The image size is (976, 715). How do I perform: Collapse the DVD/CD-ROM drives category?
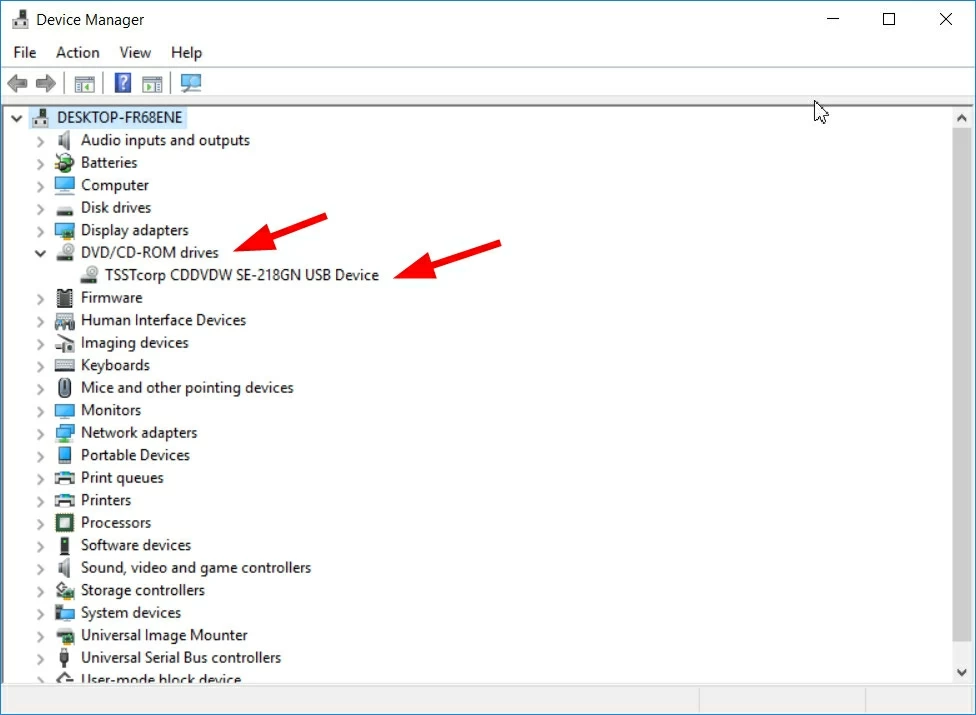pyautogui.click(x=40, y=253)
